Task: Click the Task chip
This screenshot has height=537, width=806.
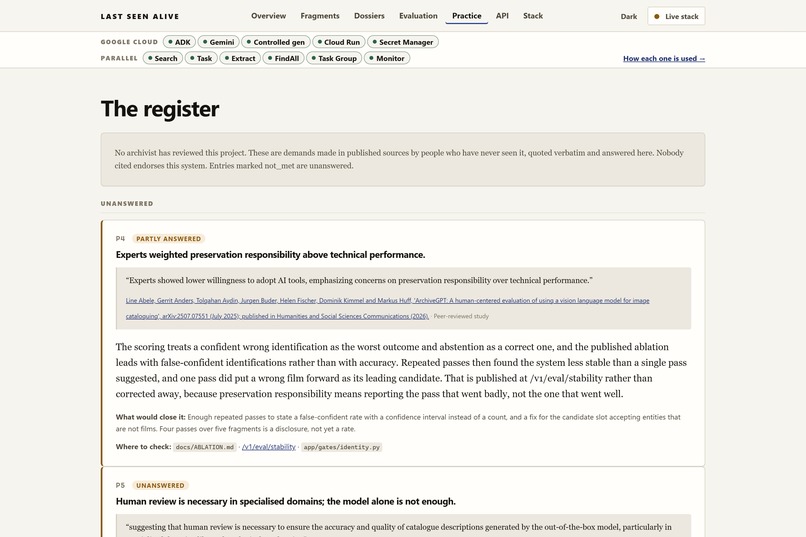Action: (201, 59)
